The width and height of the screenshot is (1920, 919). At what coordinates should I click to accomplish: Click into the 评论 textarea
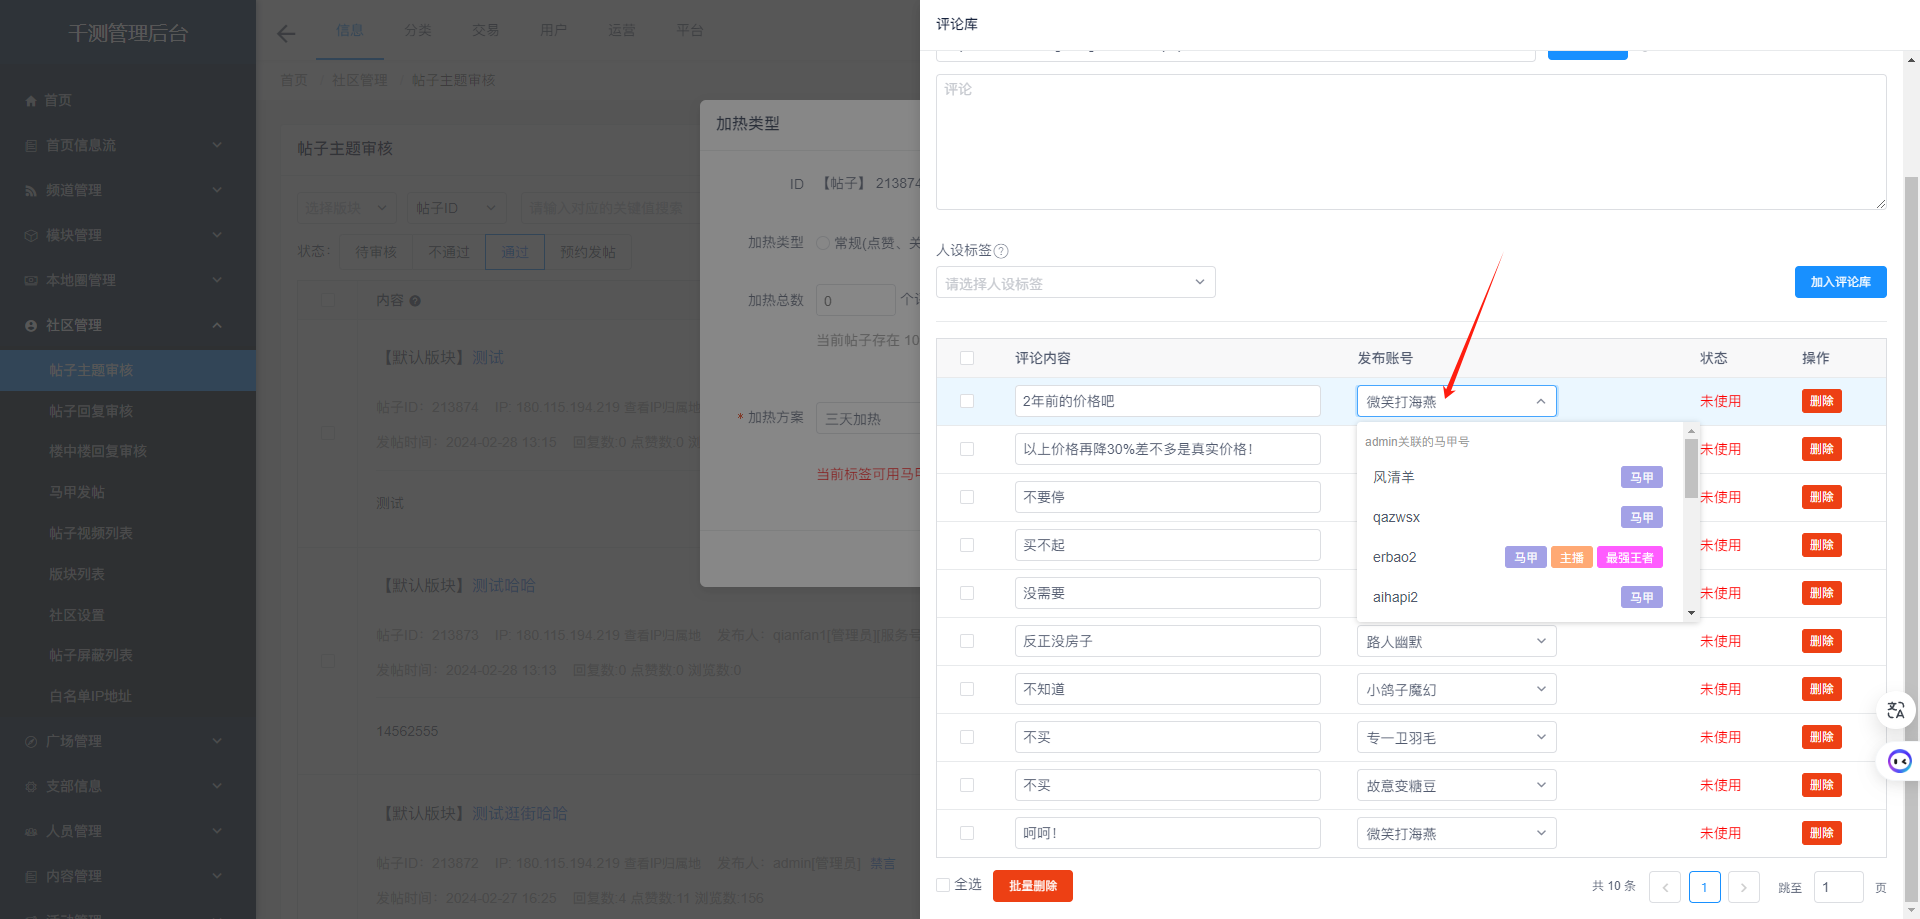(1411, 142)
